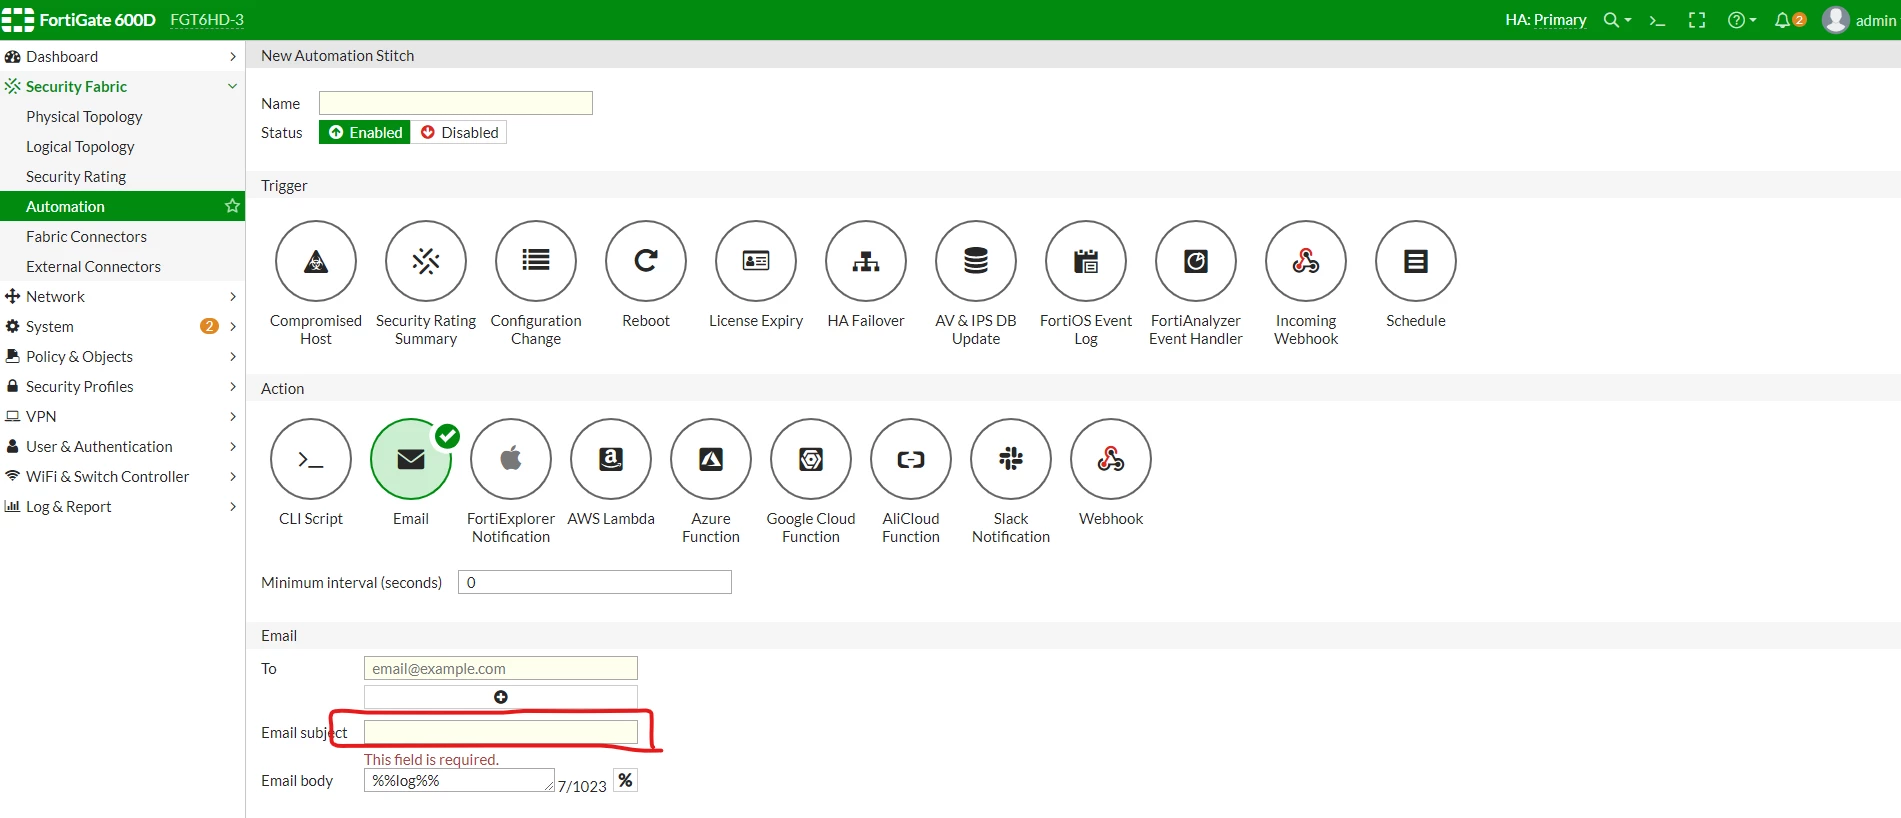The image size is (1901, 818).
Task: Select the Incoming Webhook trigger
Action: [x=1306, y=261]
